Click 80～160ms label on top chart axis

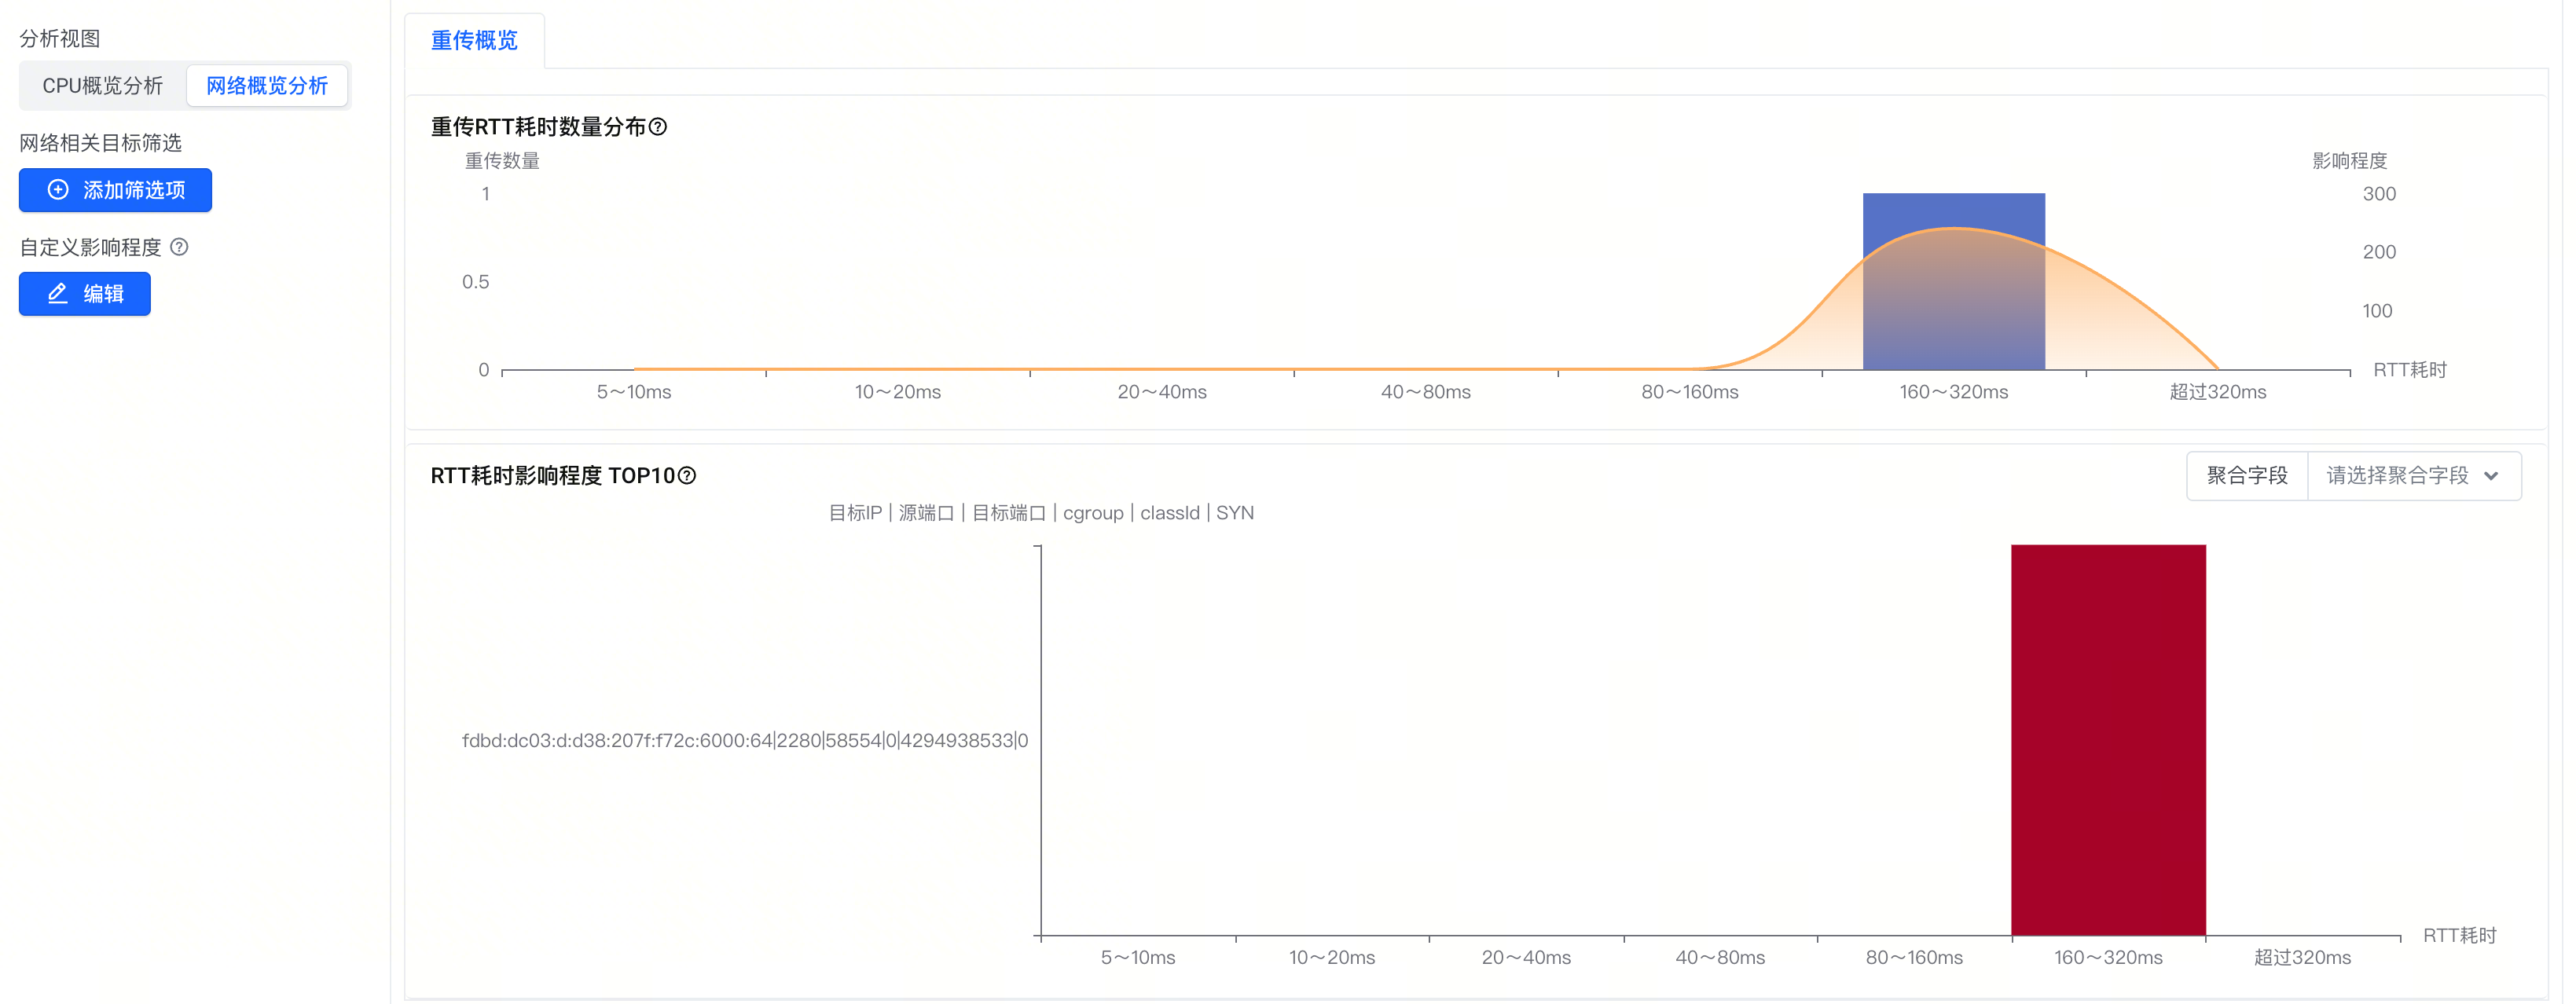[1689, 392]
